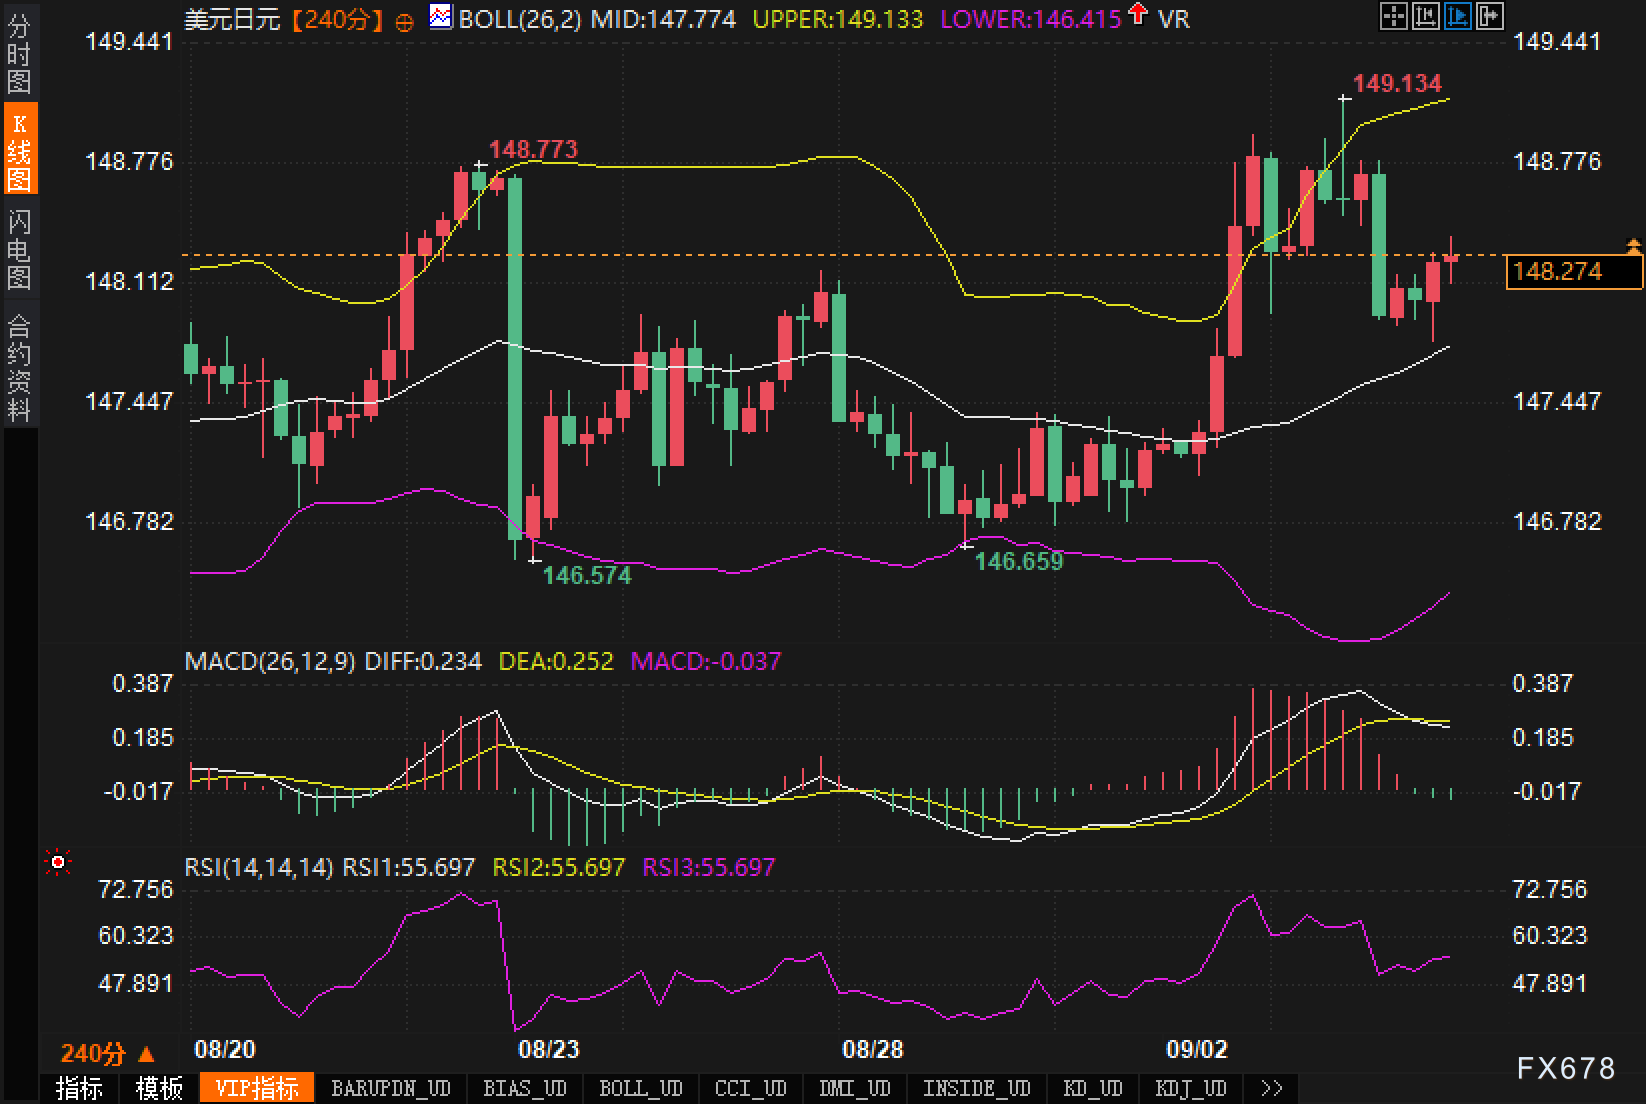Open 闪电图 view in sidebar

click(x=19, y=249)
